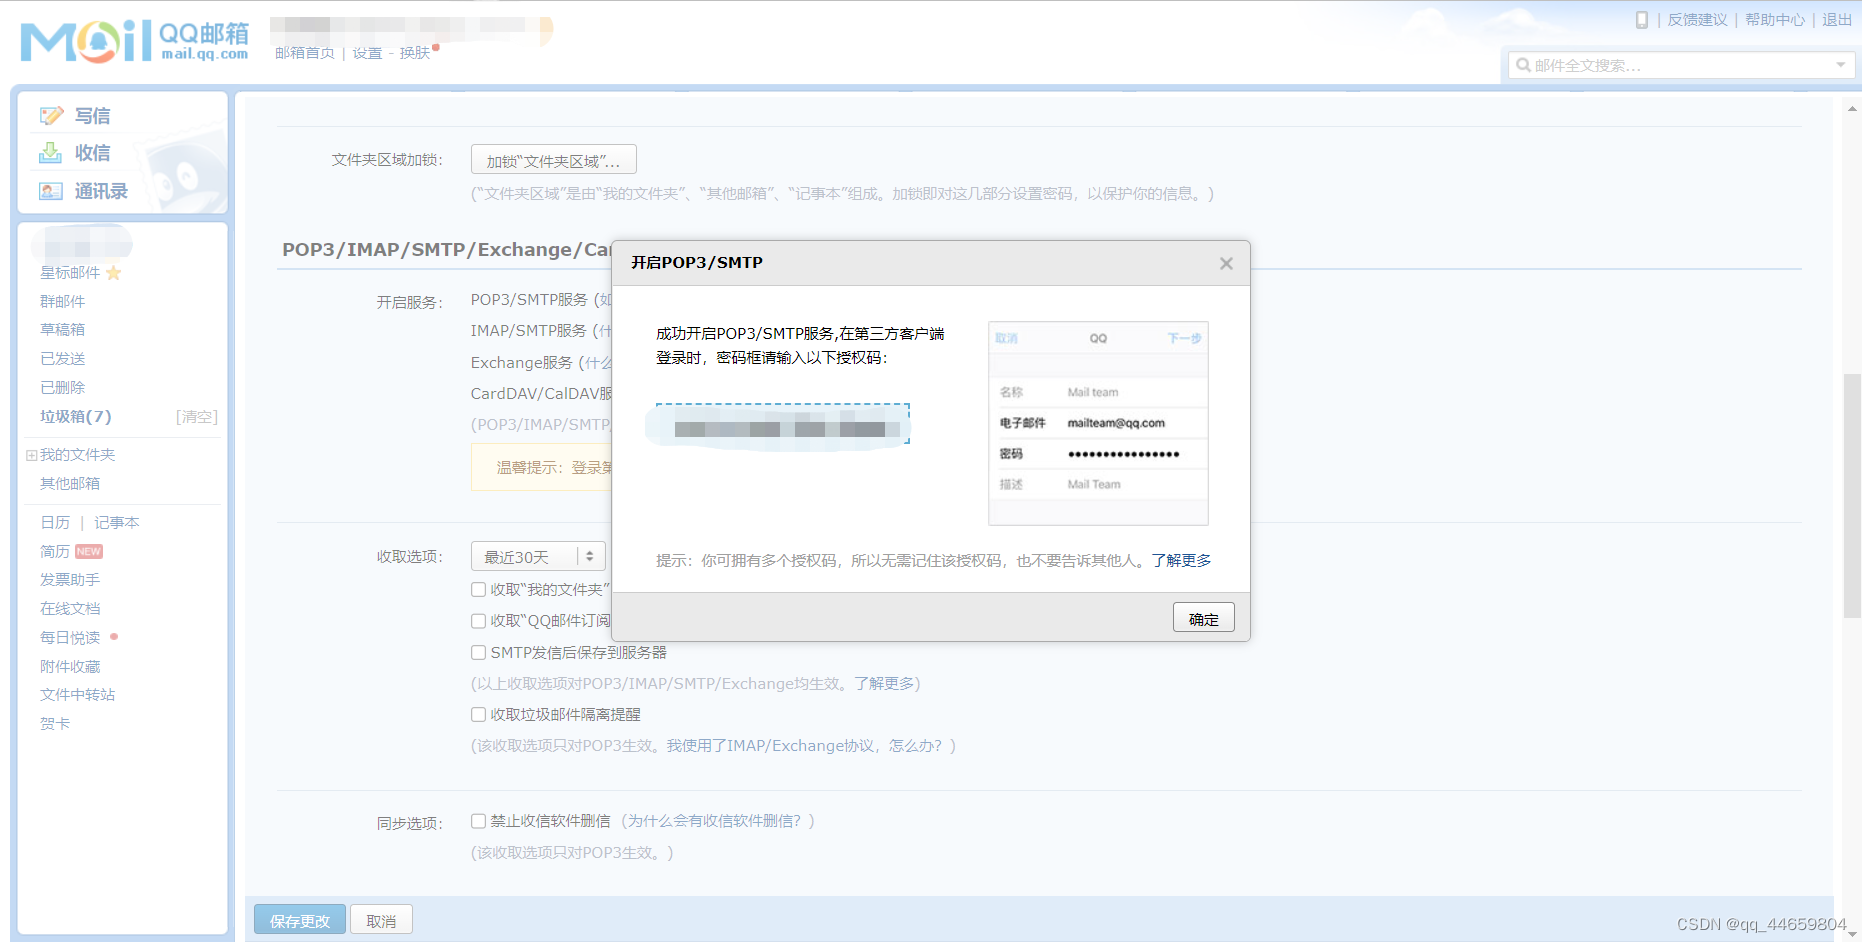
Task: Toggle the 收取"QQ邮件订阅" checkbox
Action: point(478,621)
